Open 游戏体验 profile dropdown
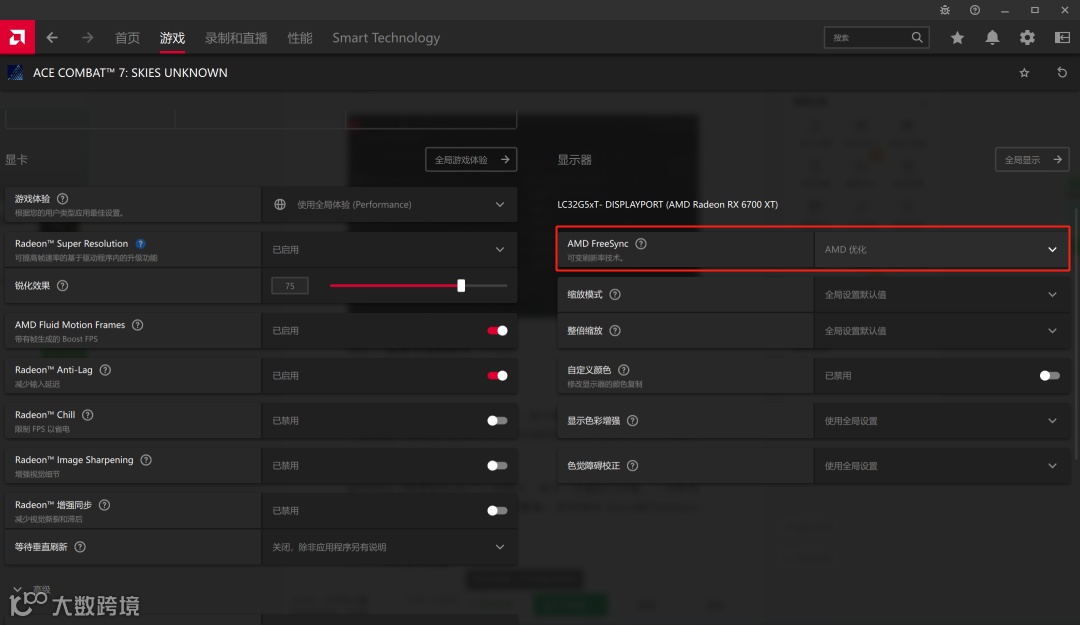 (x=389, y=205)
